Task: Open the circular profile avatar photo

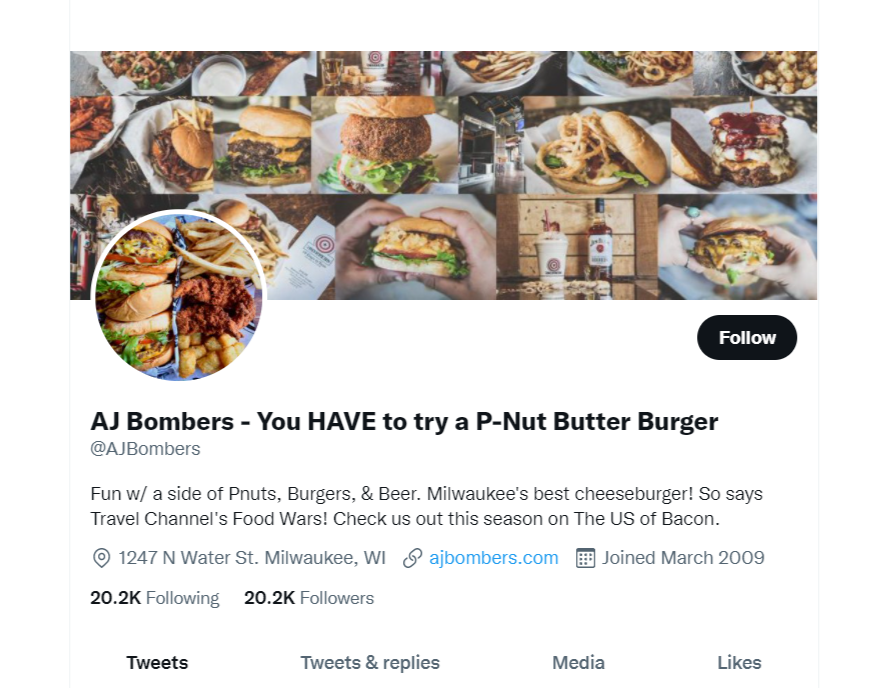Action: pyautogui.click(x=179, y=298)
